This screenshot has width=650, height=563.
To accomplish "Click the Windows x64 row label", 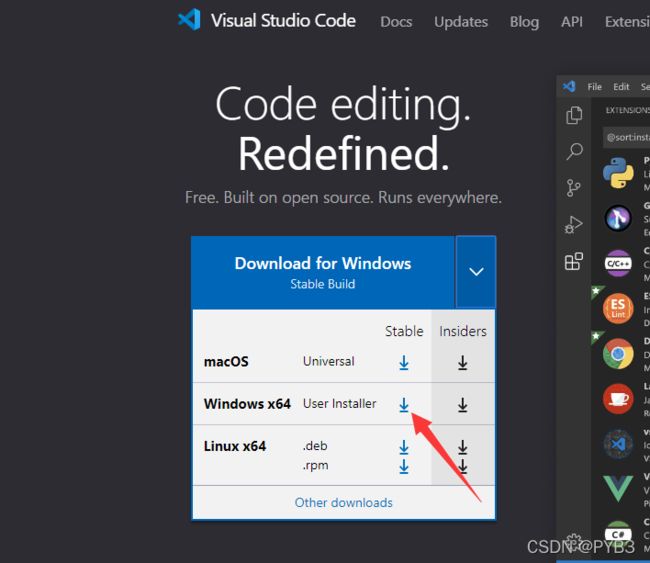I will 247,404.
